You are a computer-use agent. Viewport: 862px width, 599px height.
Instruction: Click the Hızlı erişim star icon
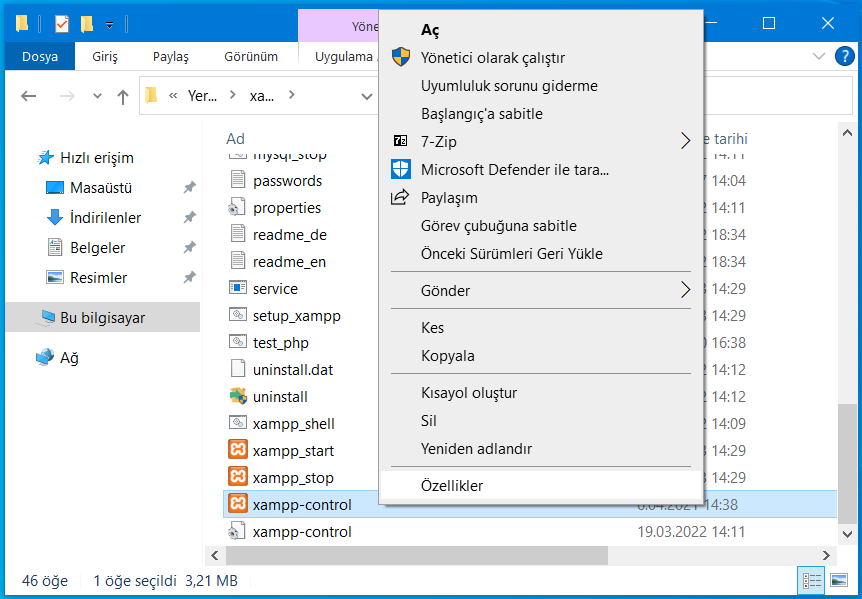pos(45,158)
